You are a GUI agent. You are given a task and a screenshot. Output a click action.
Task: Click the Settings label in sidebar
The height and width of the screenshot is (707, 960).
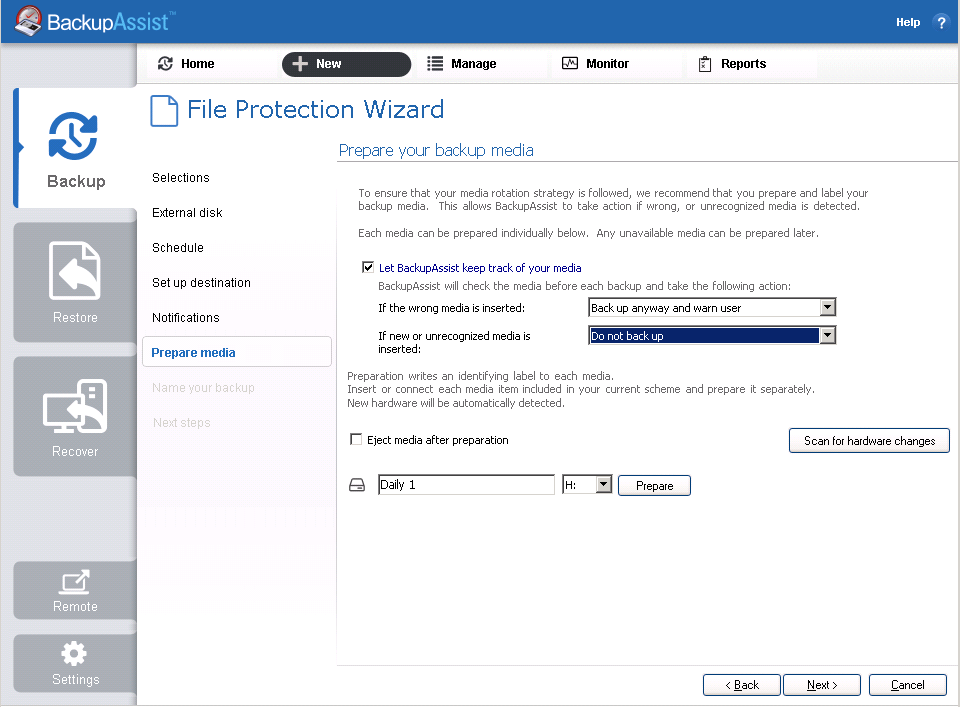click(x=75, y=679)
